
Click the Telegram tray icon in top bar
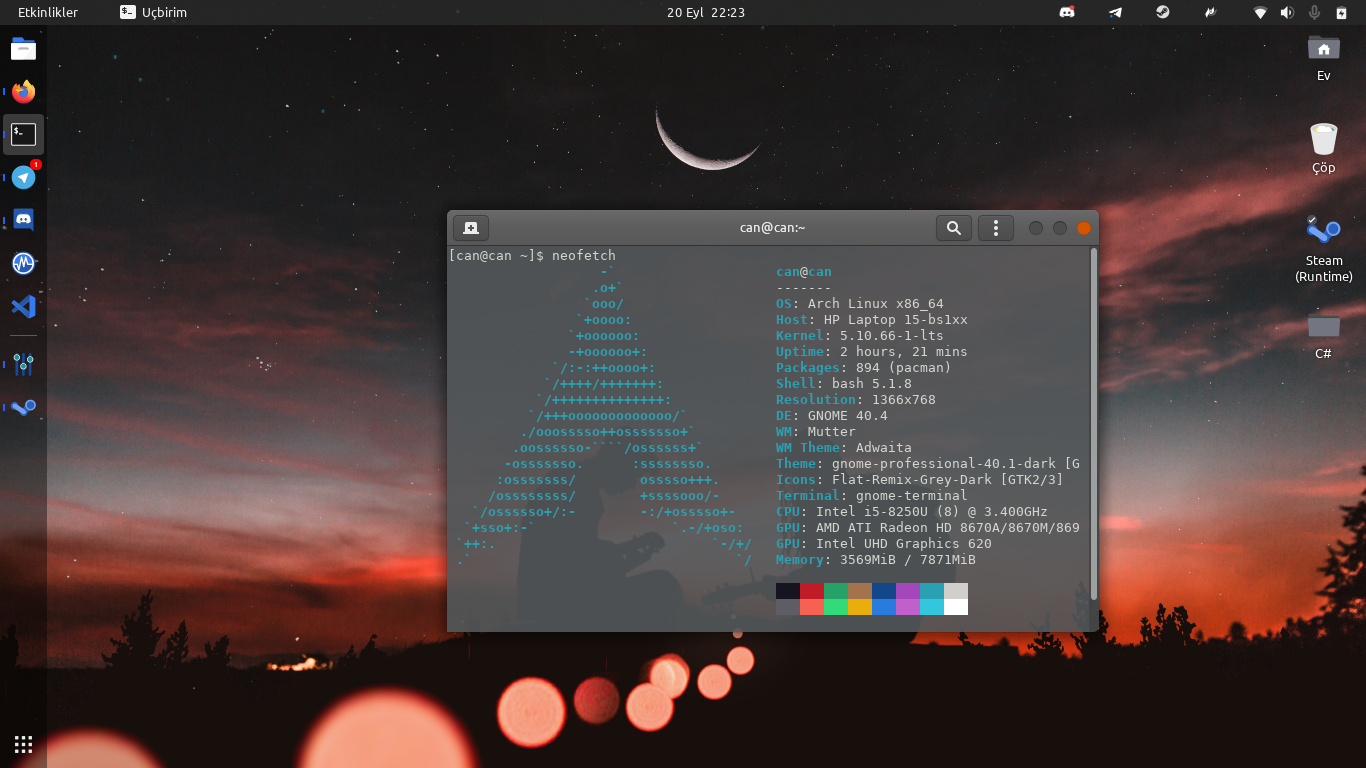pos(1115,13)
